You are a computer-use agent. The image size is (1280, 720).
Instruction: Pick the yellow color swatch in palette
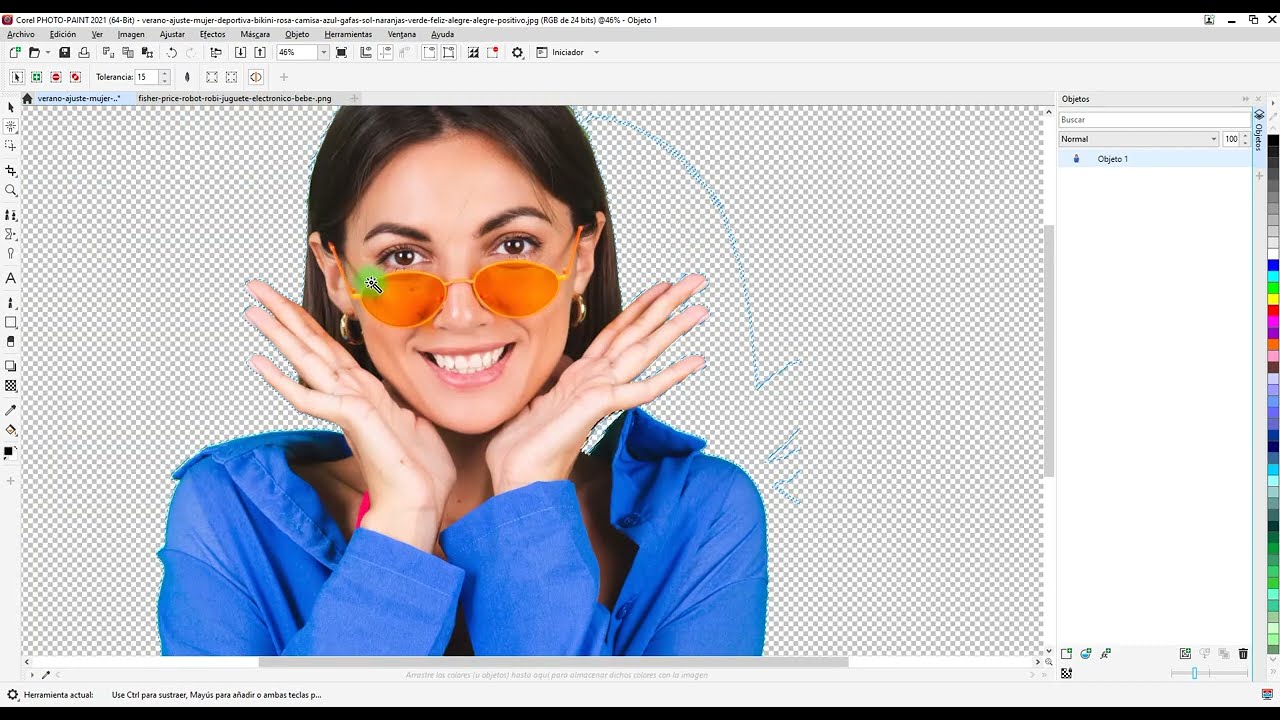1273,298
